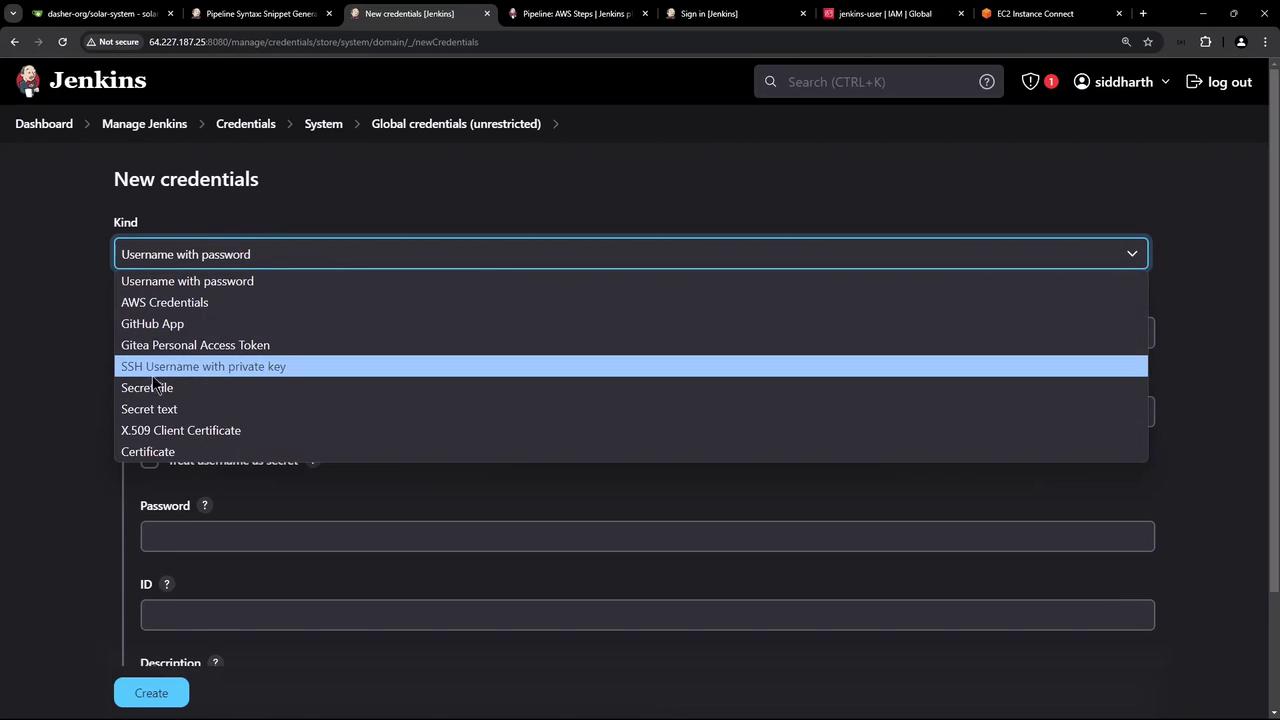Select SSH Username with private key
The height and width of the screenshot is (720, 1280).
pos(631,366)
